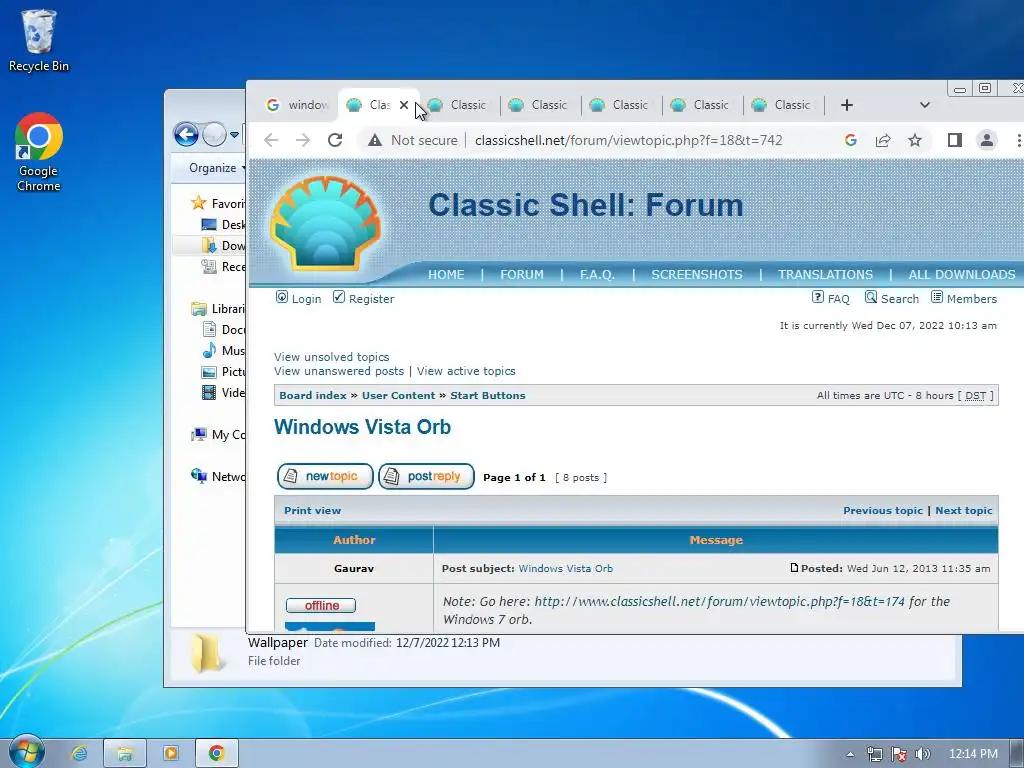Screen dimensions: 1024x768
Task: Show hidden tray icons arrow
Action: (x=850, y=754)
